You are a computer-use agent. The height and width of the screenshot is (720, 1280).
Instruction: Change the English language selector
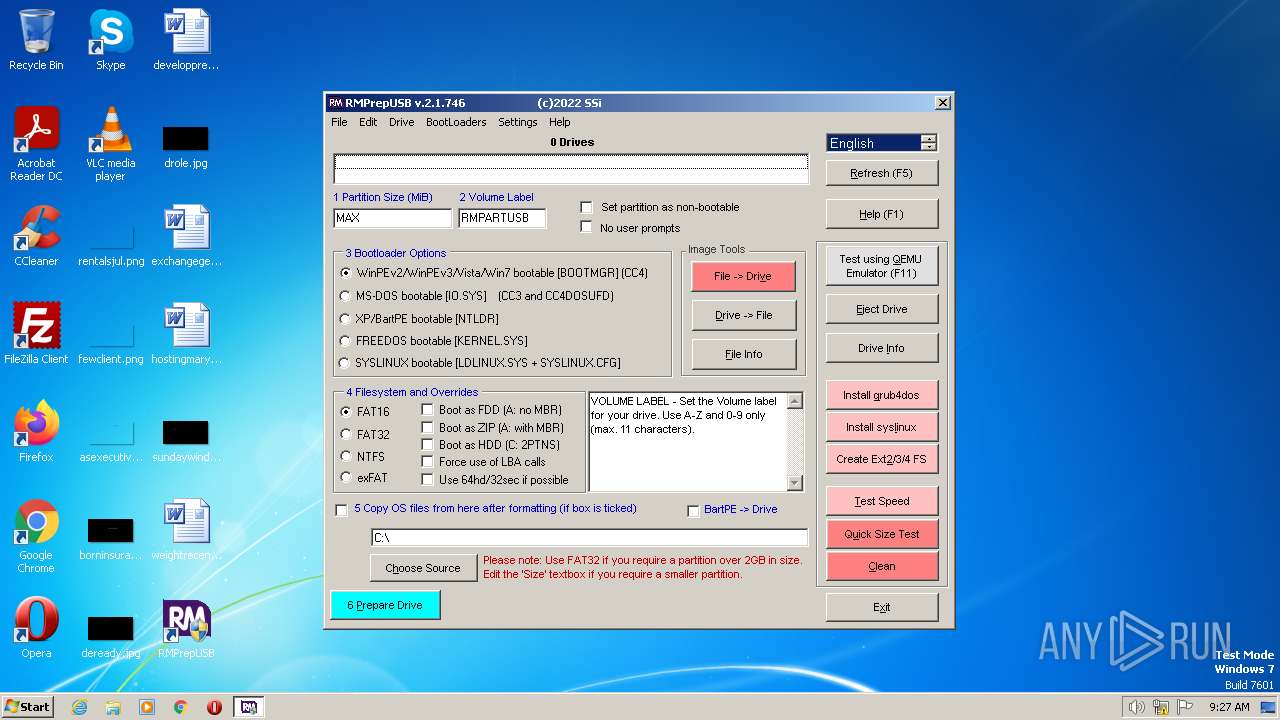tap(882, 143)
